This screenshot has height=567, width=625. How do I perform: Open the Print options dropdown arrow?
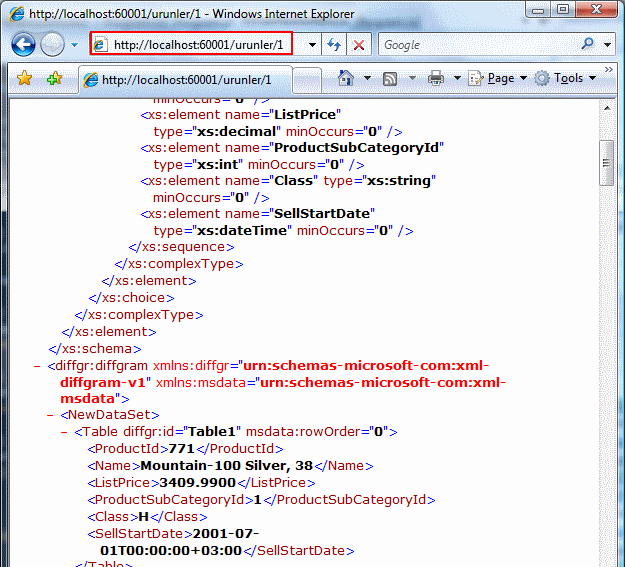456,78
